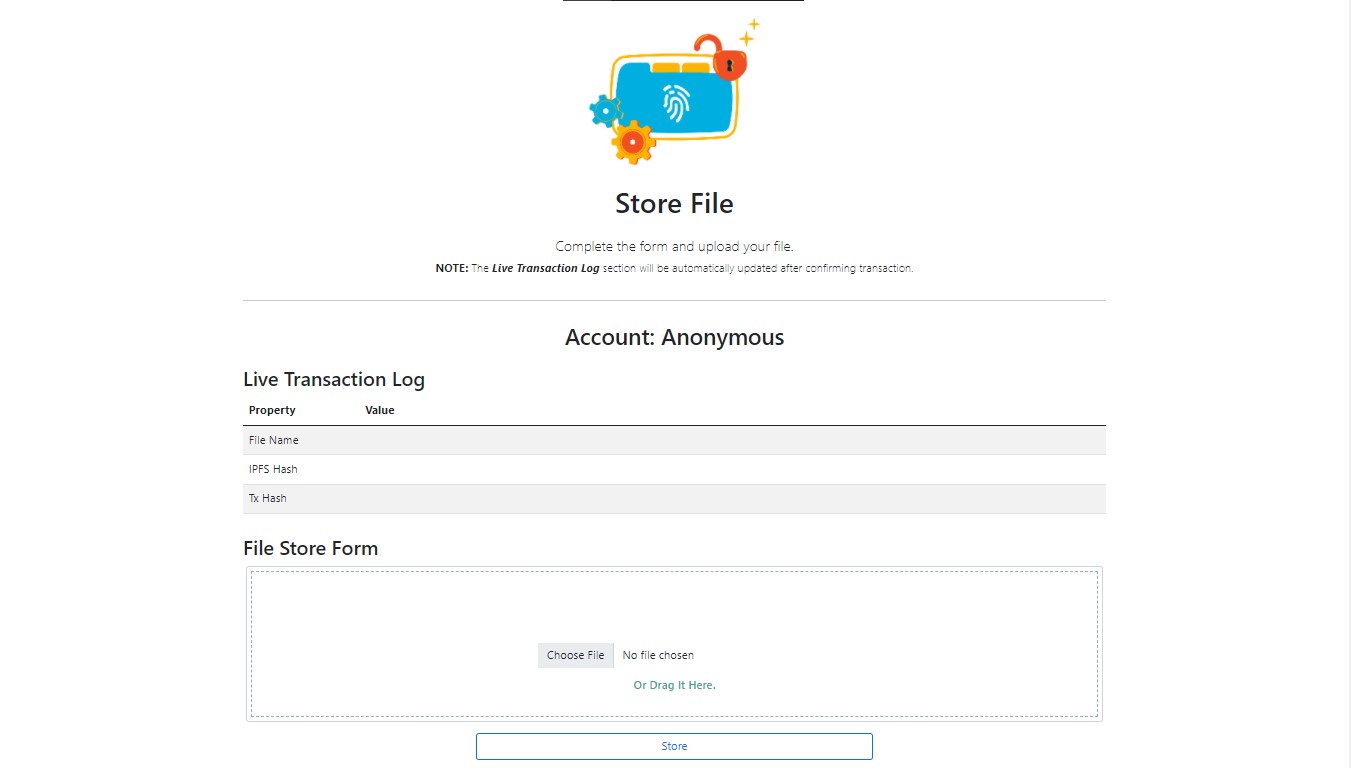Screen dimensions: 1351x768
Task: Click the small blue gear icon
Action: point(604,110)
